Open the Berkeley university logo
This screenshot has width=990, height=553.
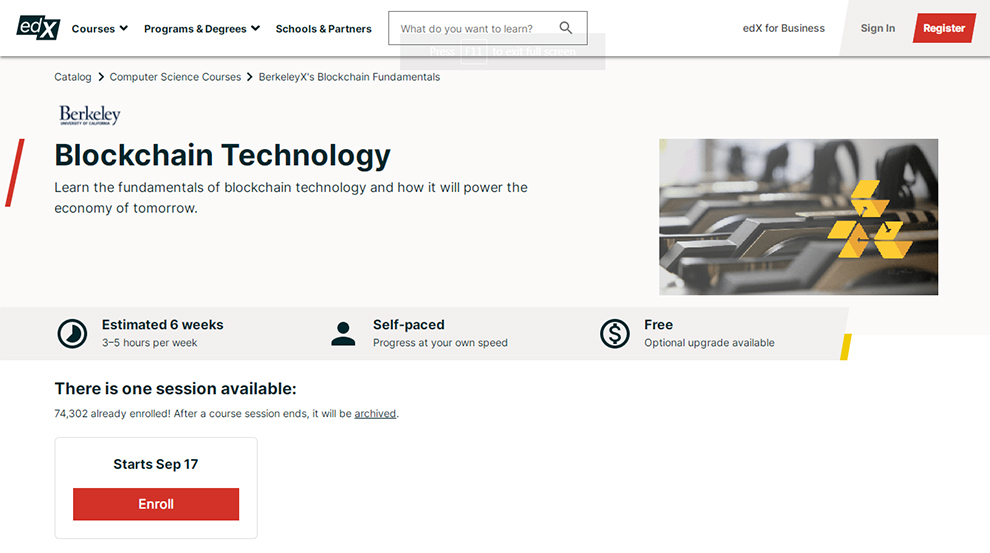point(90,115)
